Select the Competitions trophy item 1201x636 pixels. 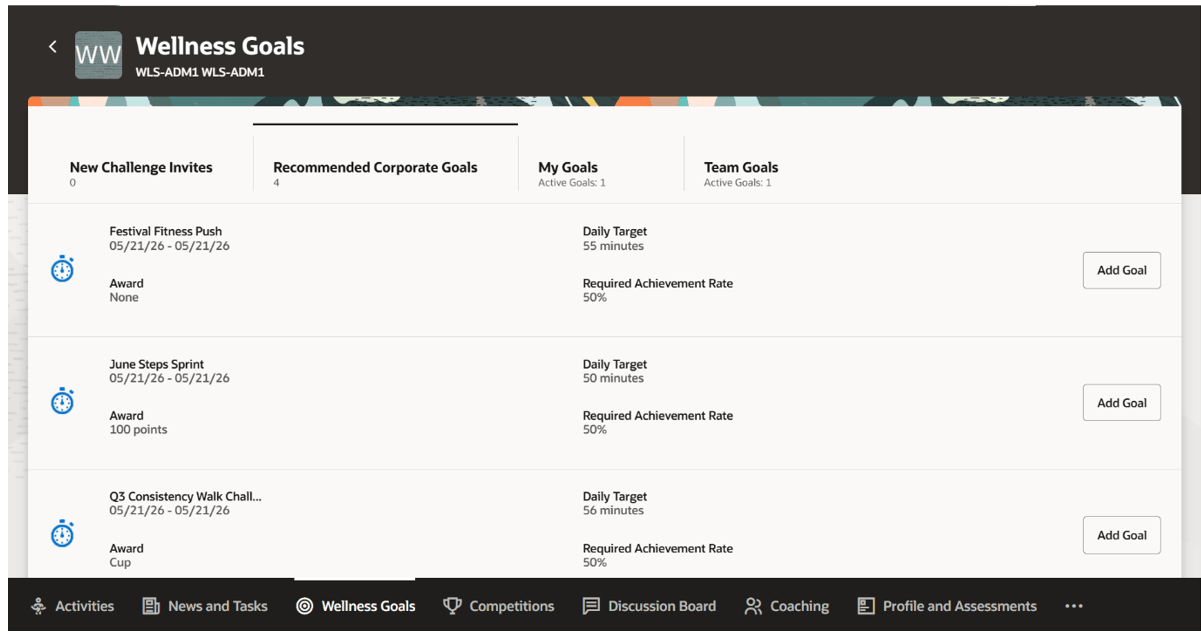498,606
